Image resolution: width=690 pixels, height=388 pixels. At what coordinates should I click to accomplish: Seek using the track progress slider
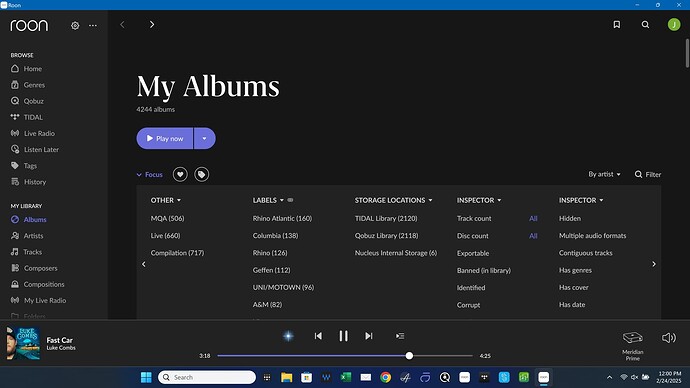[345, 355]
